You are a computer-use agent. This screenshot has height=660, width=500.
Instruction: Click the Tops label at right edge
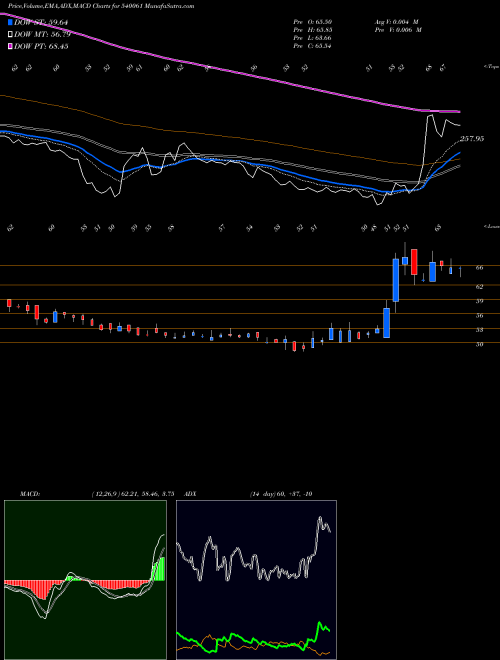[491, 67]
